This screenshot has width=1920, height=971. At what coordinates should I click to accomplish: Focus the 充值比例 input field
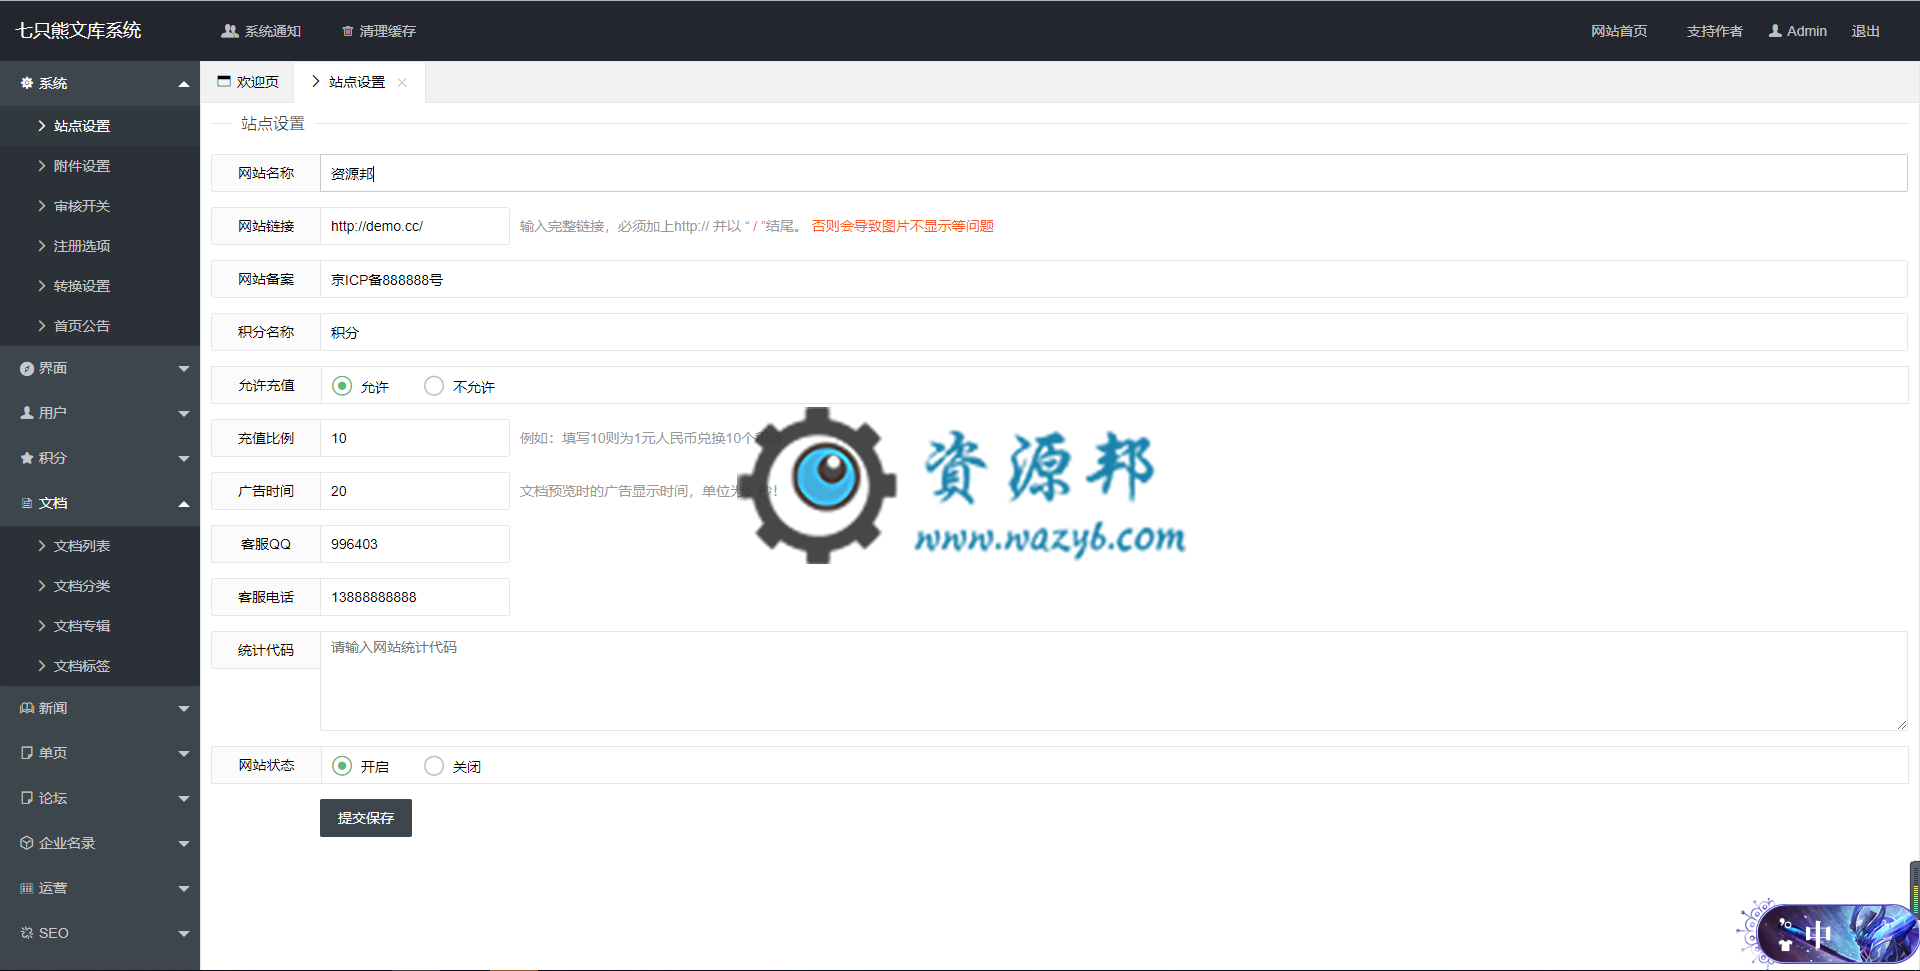click(x=414, y=438)
